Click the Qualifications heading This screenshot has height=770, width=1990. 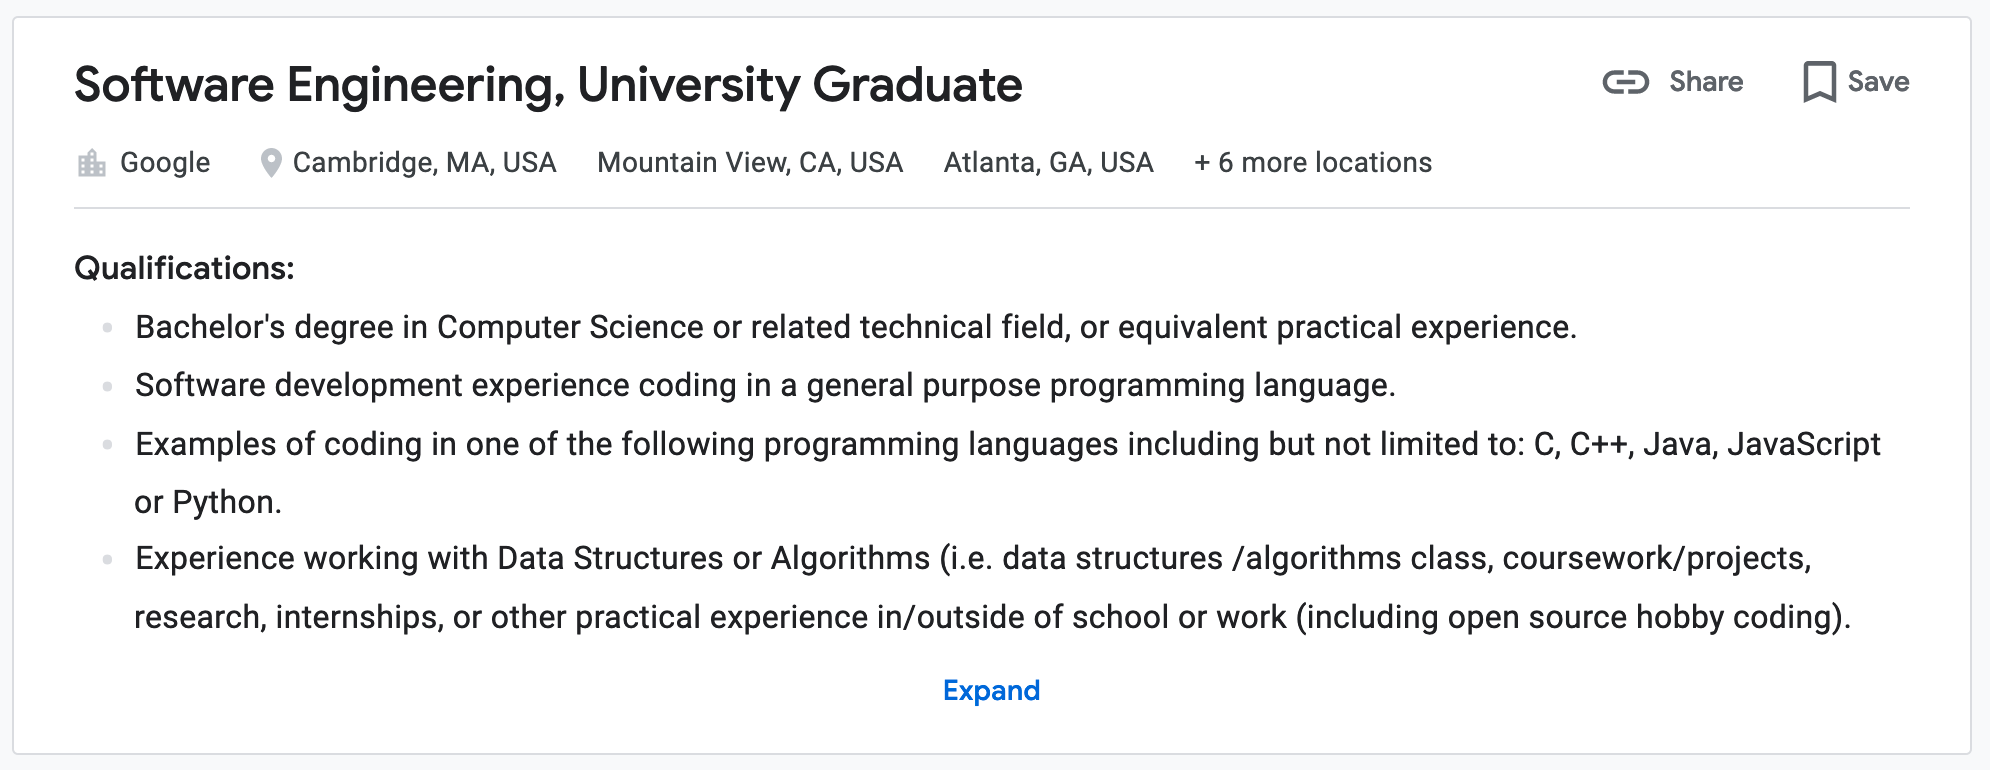[184, 268]
